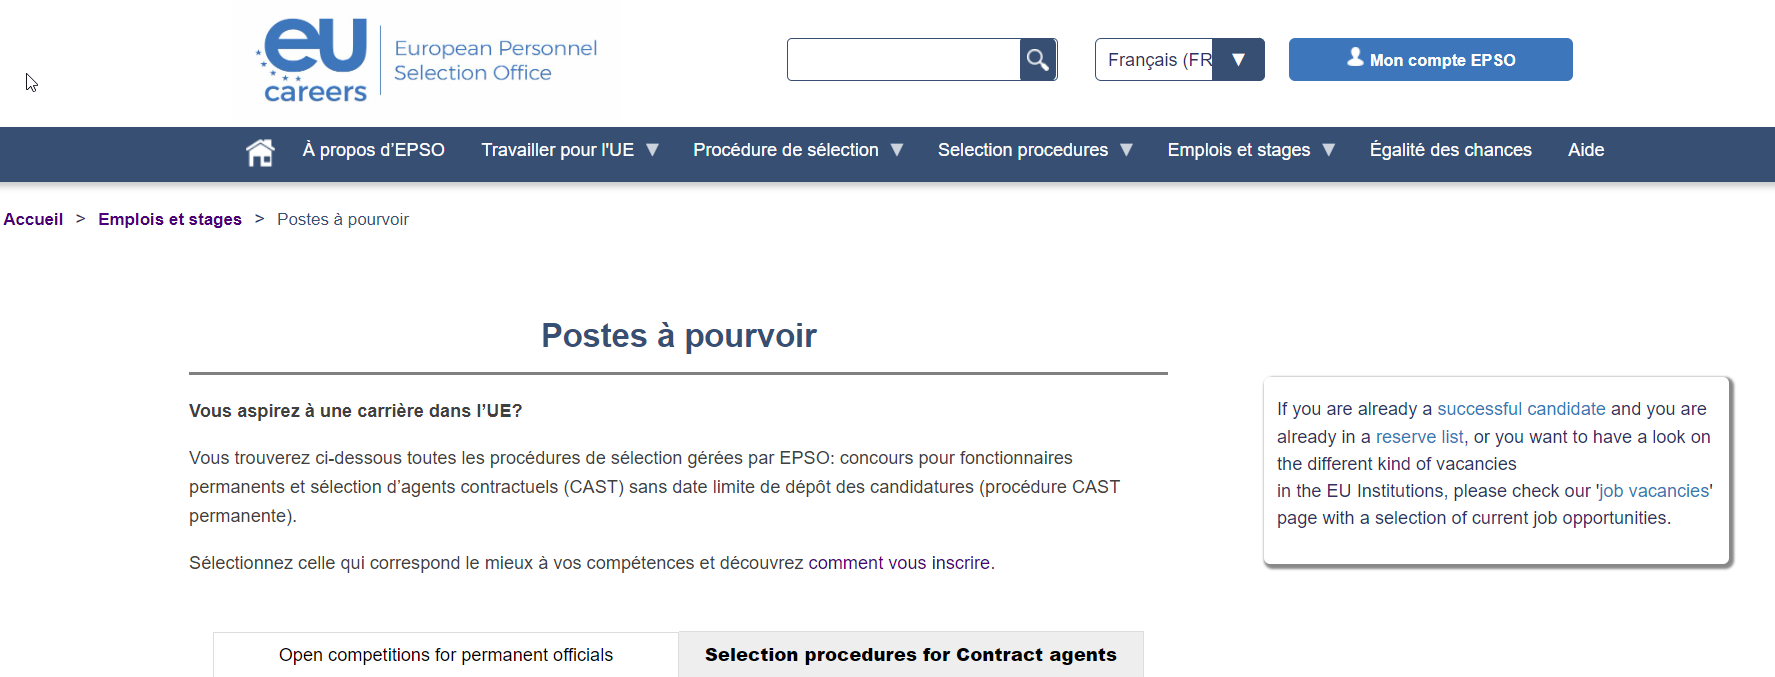Visit the job vacancies link
The height and width of the screenshot is (677, 1775).
pyautogui.click(x=1654, y=491)
